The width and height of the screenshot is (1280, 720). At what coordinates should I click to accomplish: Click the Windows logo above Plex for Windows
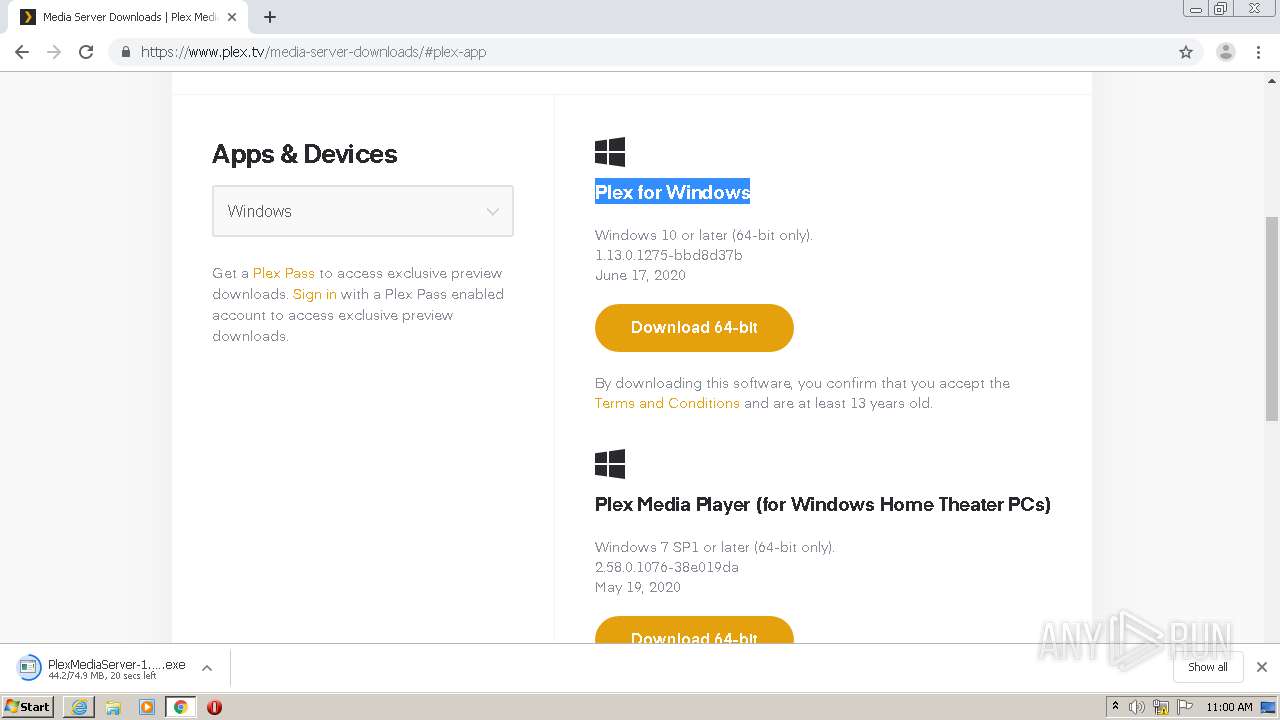pyautogui.click(x=610, y=152)
